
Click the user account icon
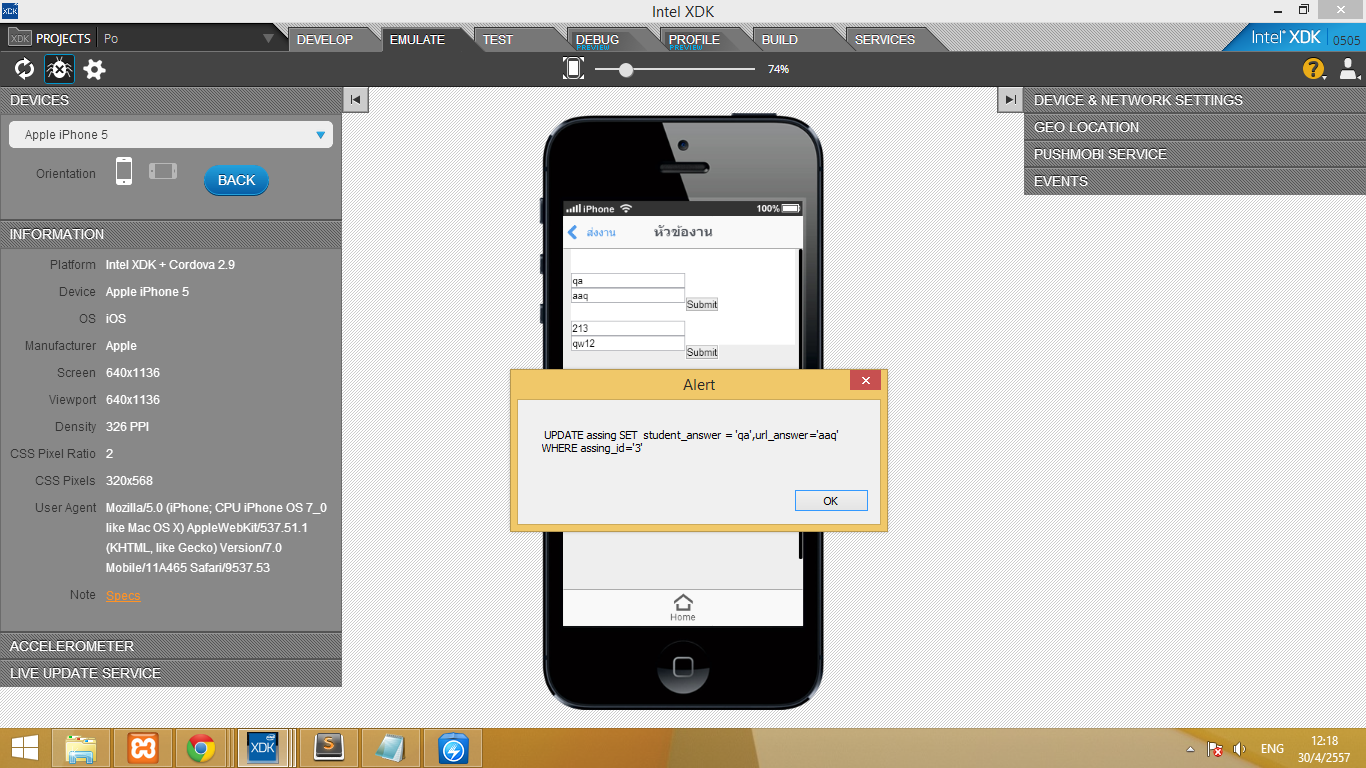1349,69
